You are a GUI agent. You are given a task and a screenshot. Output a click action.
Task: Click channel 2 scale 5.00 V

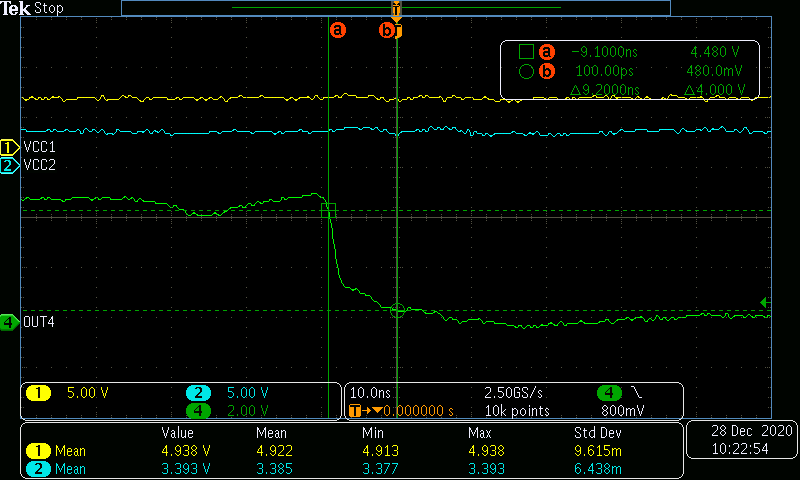(x=247, y=393)
